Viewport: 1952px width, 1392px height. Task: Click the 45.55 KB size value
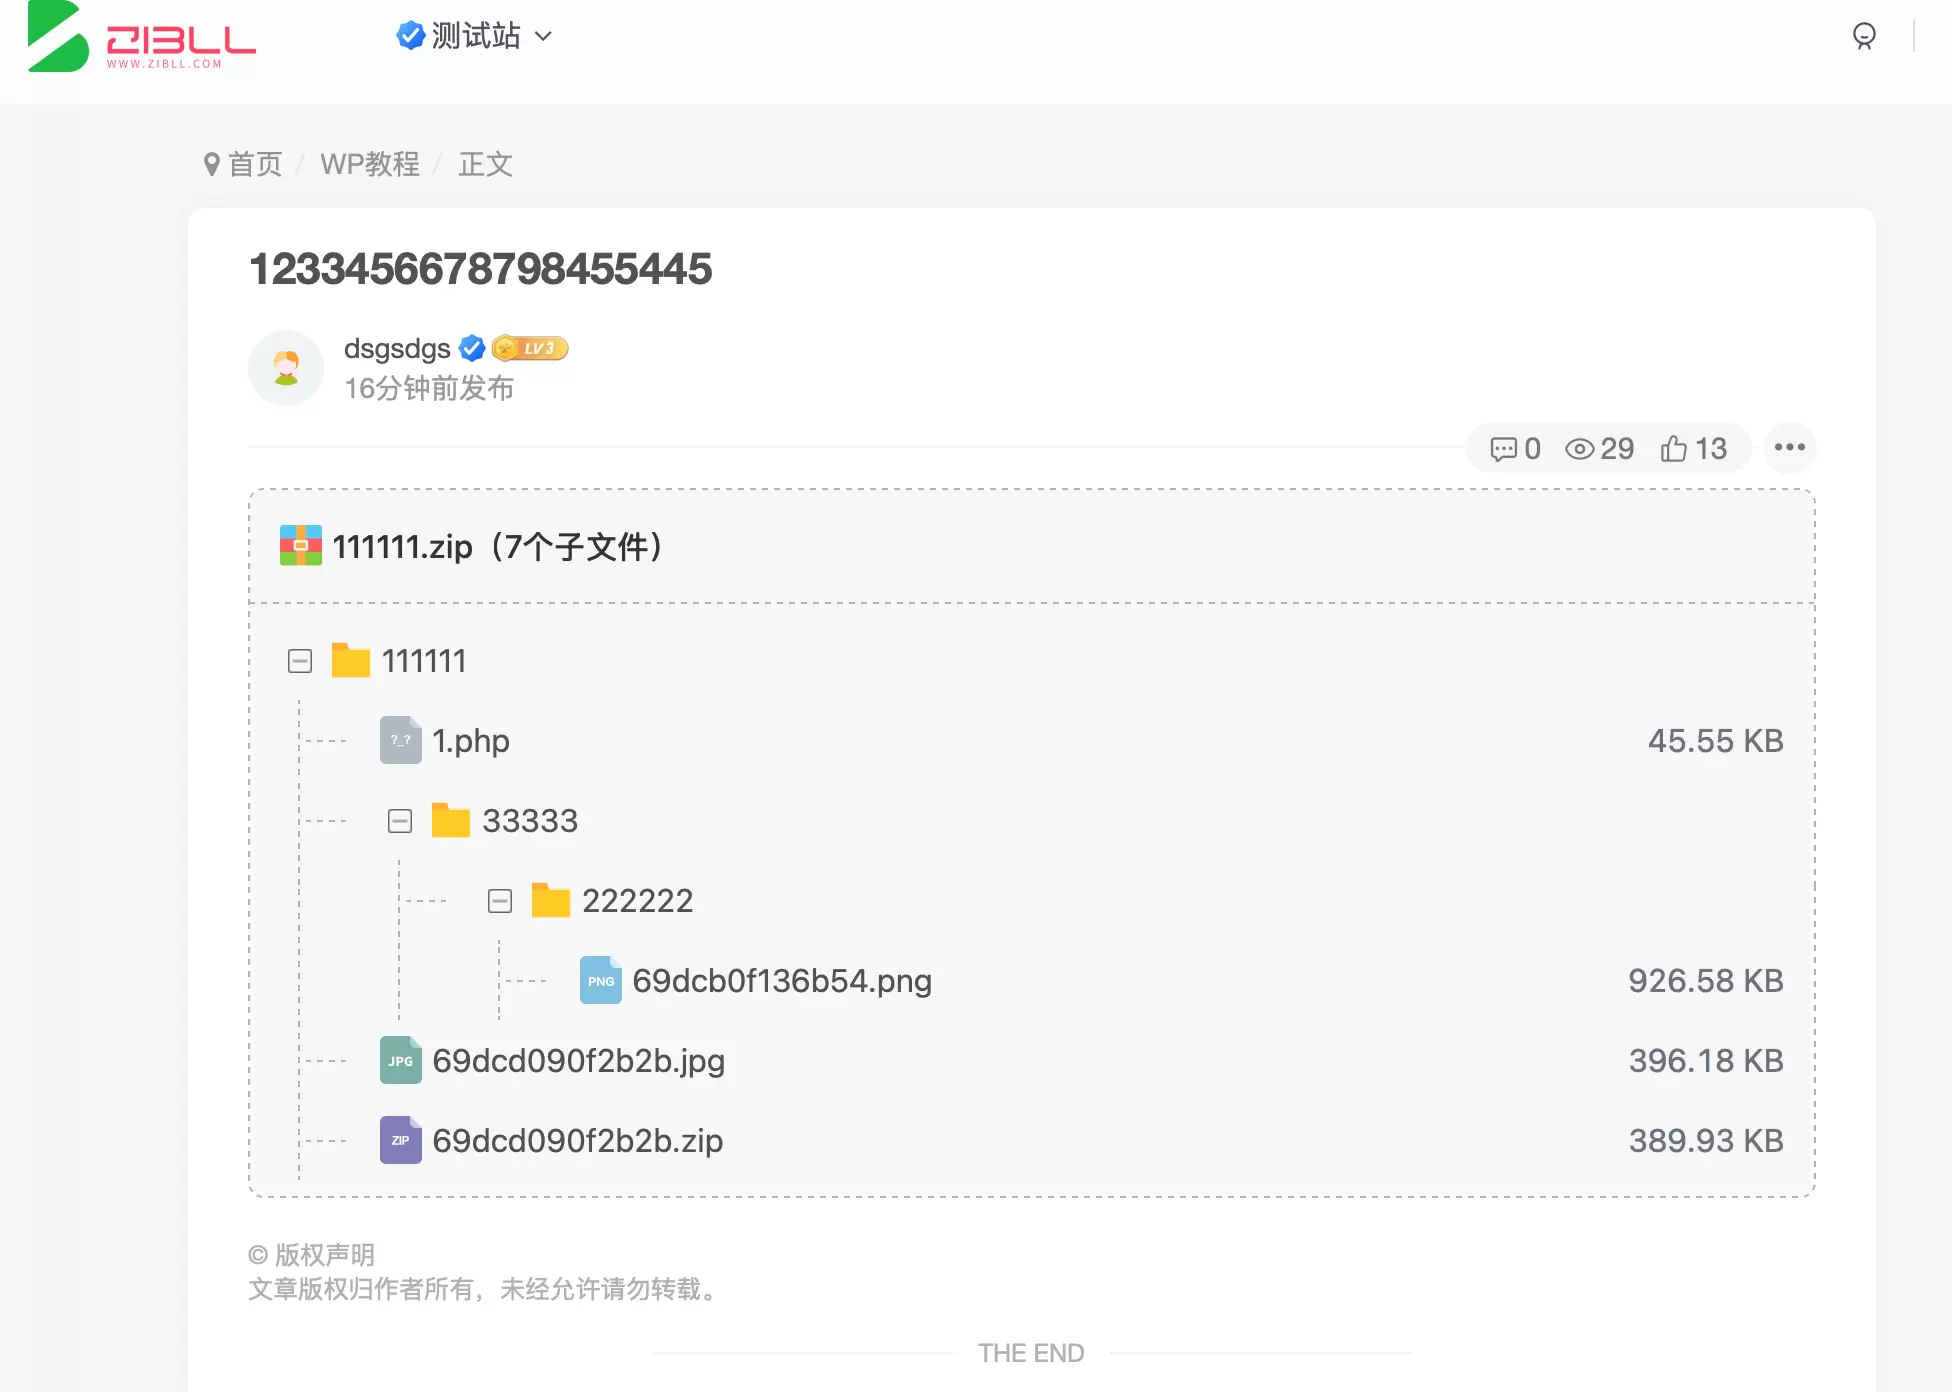1716,741
